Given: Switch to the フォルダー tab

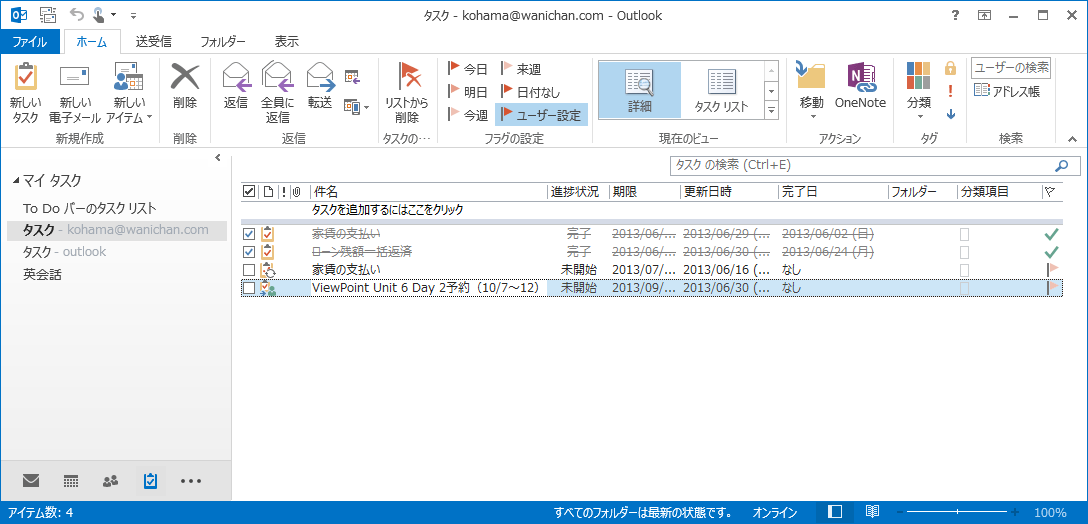Looking at the screenshot, I should click(223, 42).
